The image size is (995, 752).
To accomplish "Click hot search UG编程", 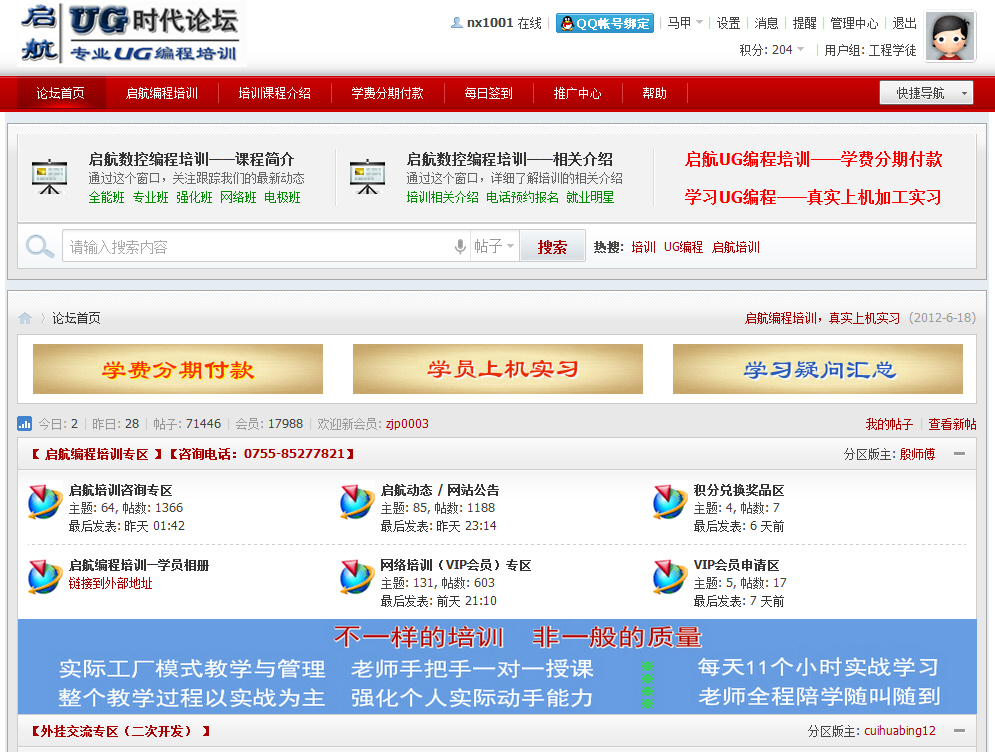I will (x=683, y=247).
